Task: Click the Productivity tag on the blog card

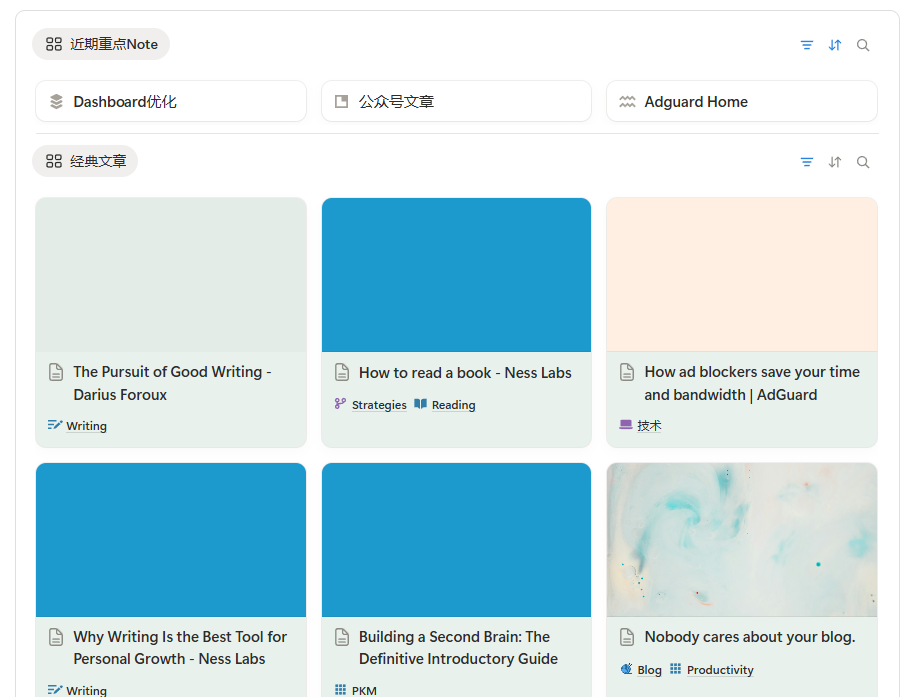Action: click(x=719, y=670)
